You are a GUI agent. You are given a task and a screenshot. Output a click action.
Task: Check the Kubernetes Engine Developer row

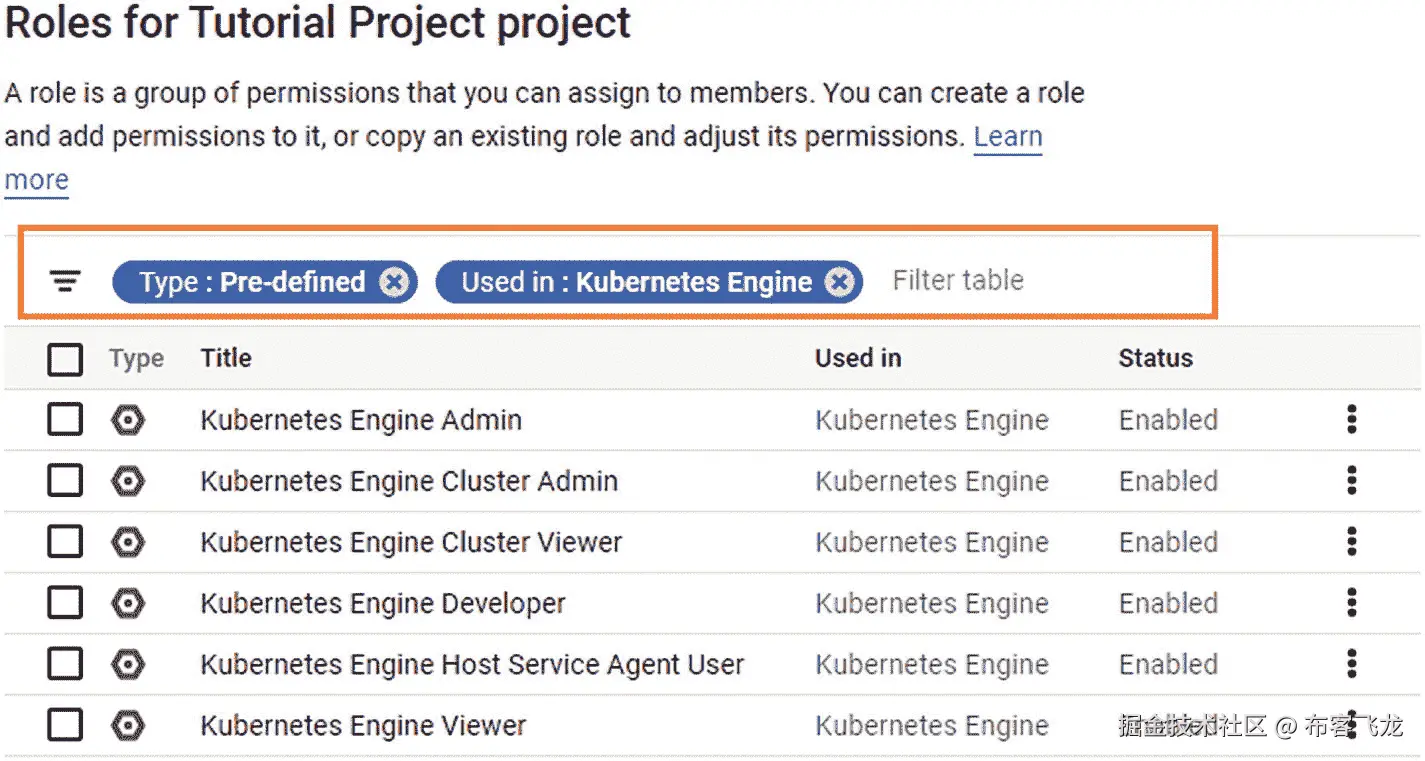pos(65,603)
